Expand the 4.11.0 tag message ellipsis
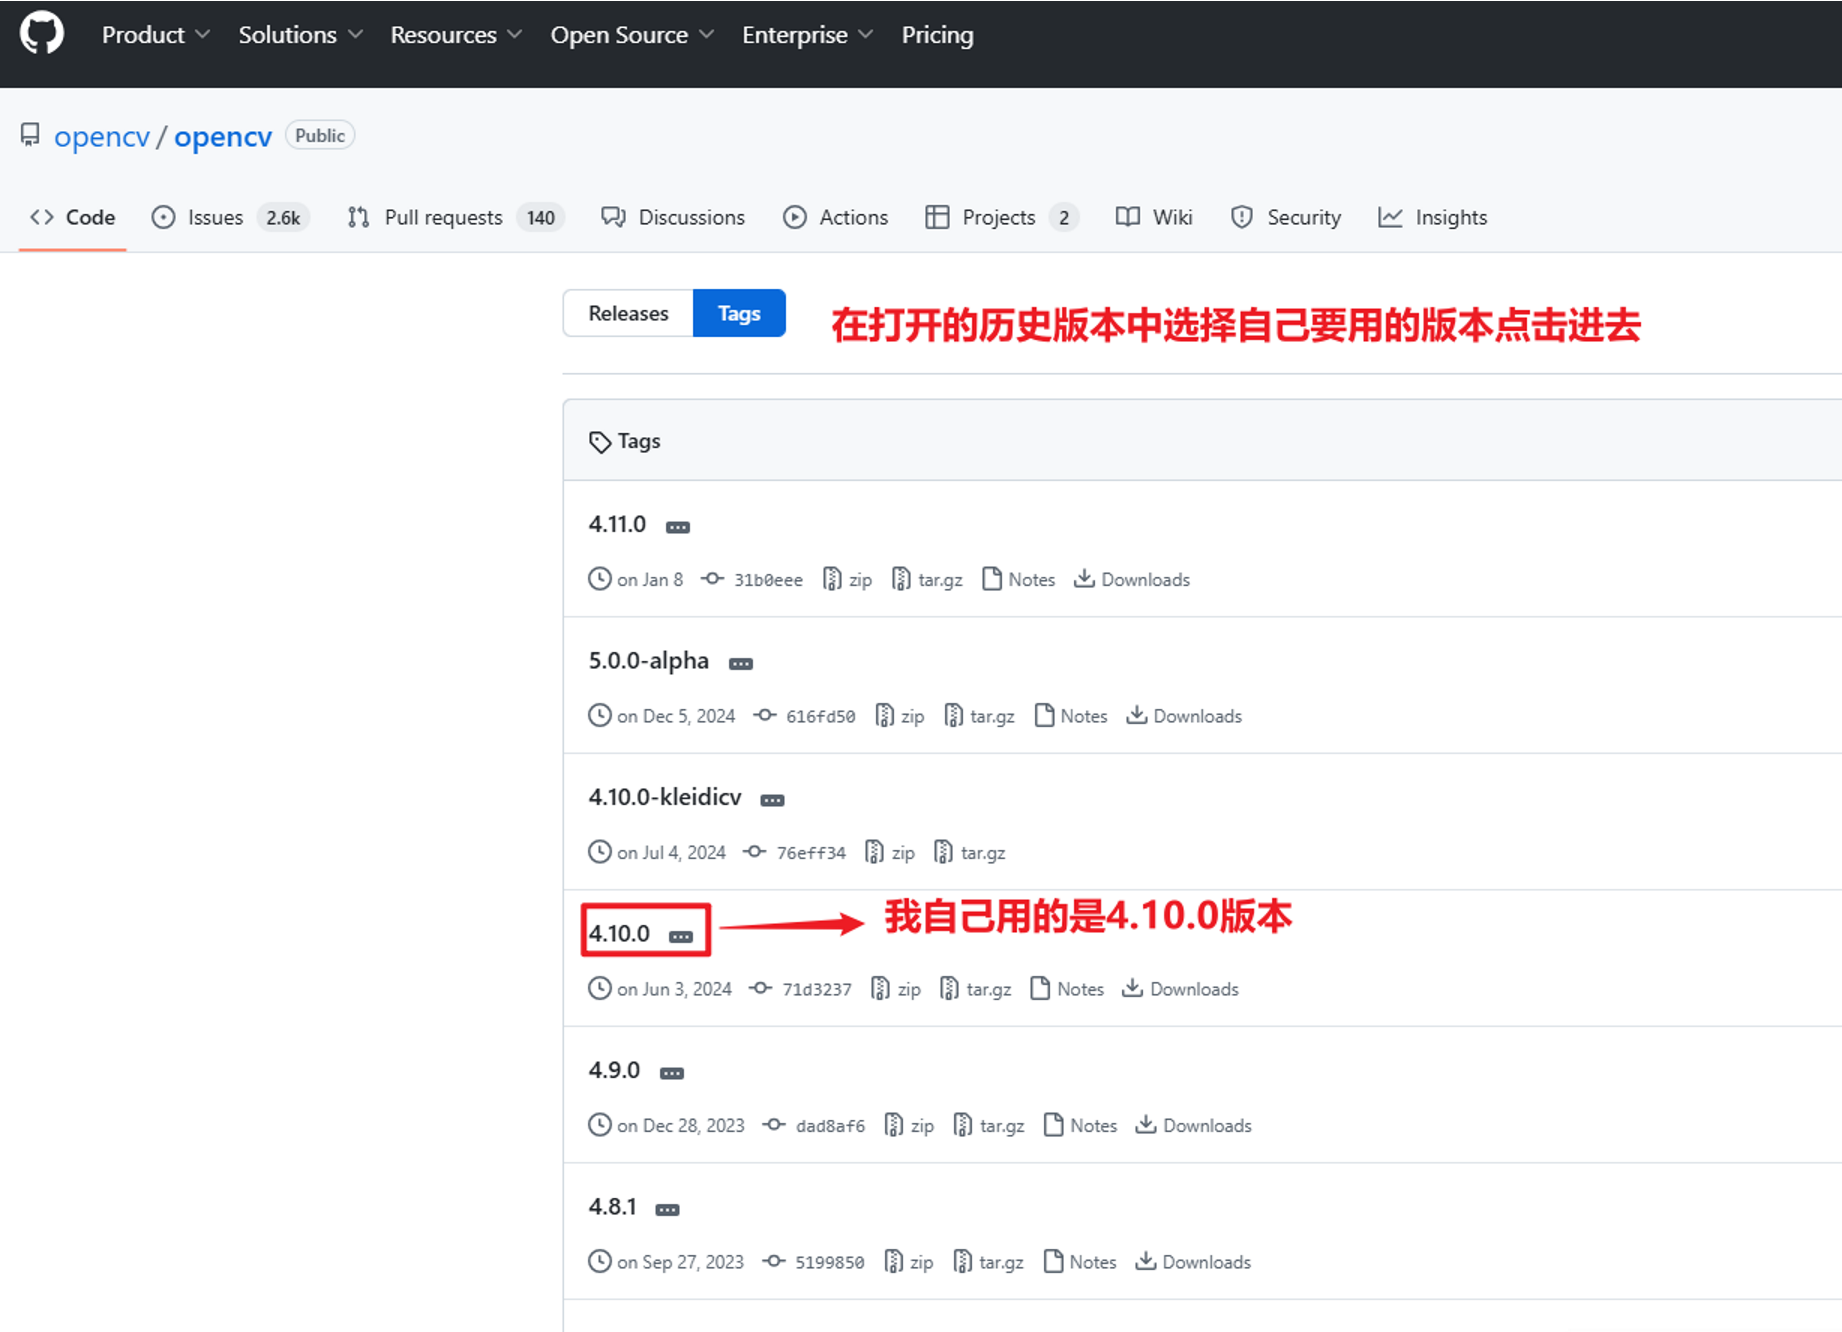 678,527
